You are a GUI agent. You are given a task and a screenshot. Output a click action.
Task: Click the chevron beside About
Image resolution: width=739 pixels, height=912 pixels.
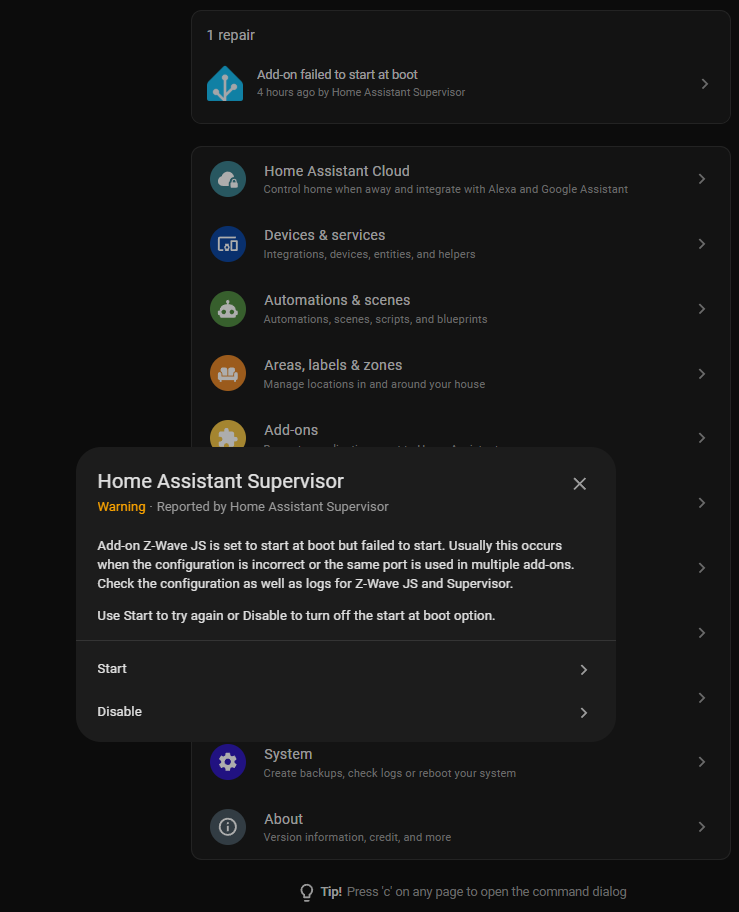tap(701, 826)
